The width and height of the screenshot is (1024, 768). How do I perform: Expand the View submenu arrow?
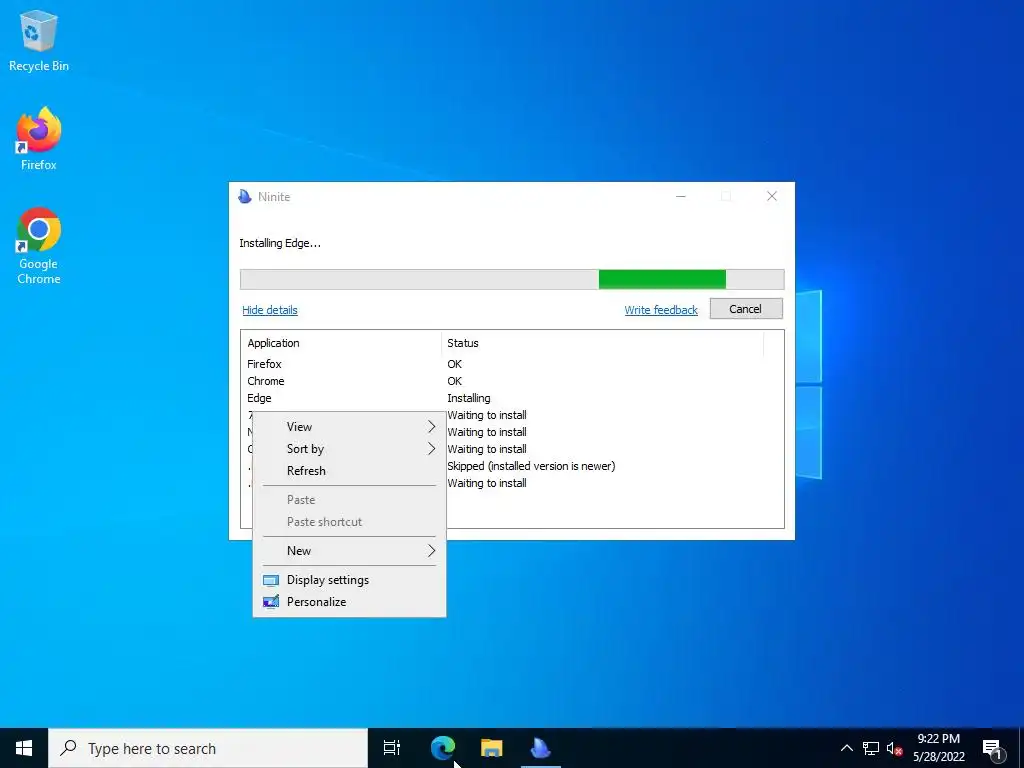[431, 426]
